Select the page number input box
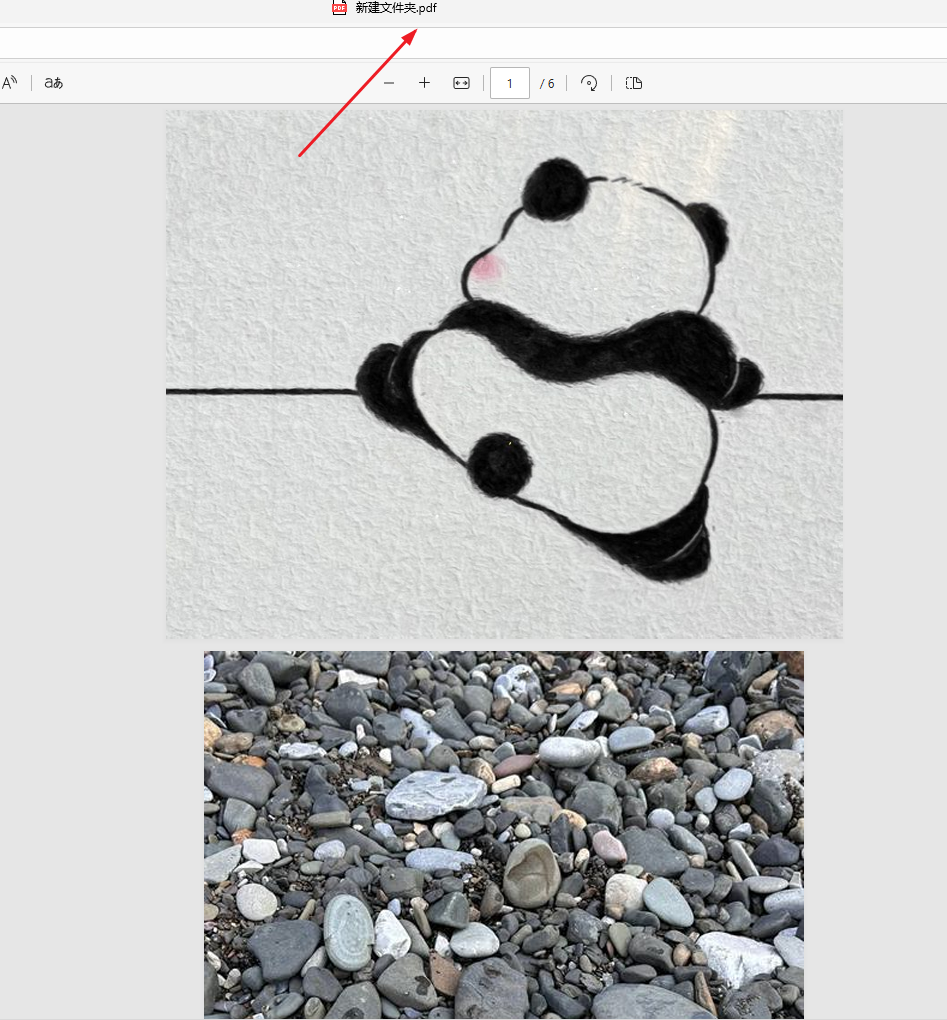 tap(509, 83)
